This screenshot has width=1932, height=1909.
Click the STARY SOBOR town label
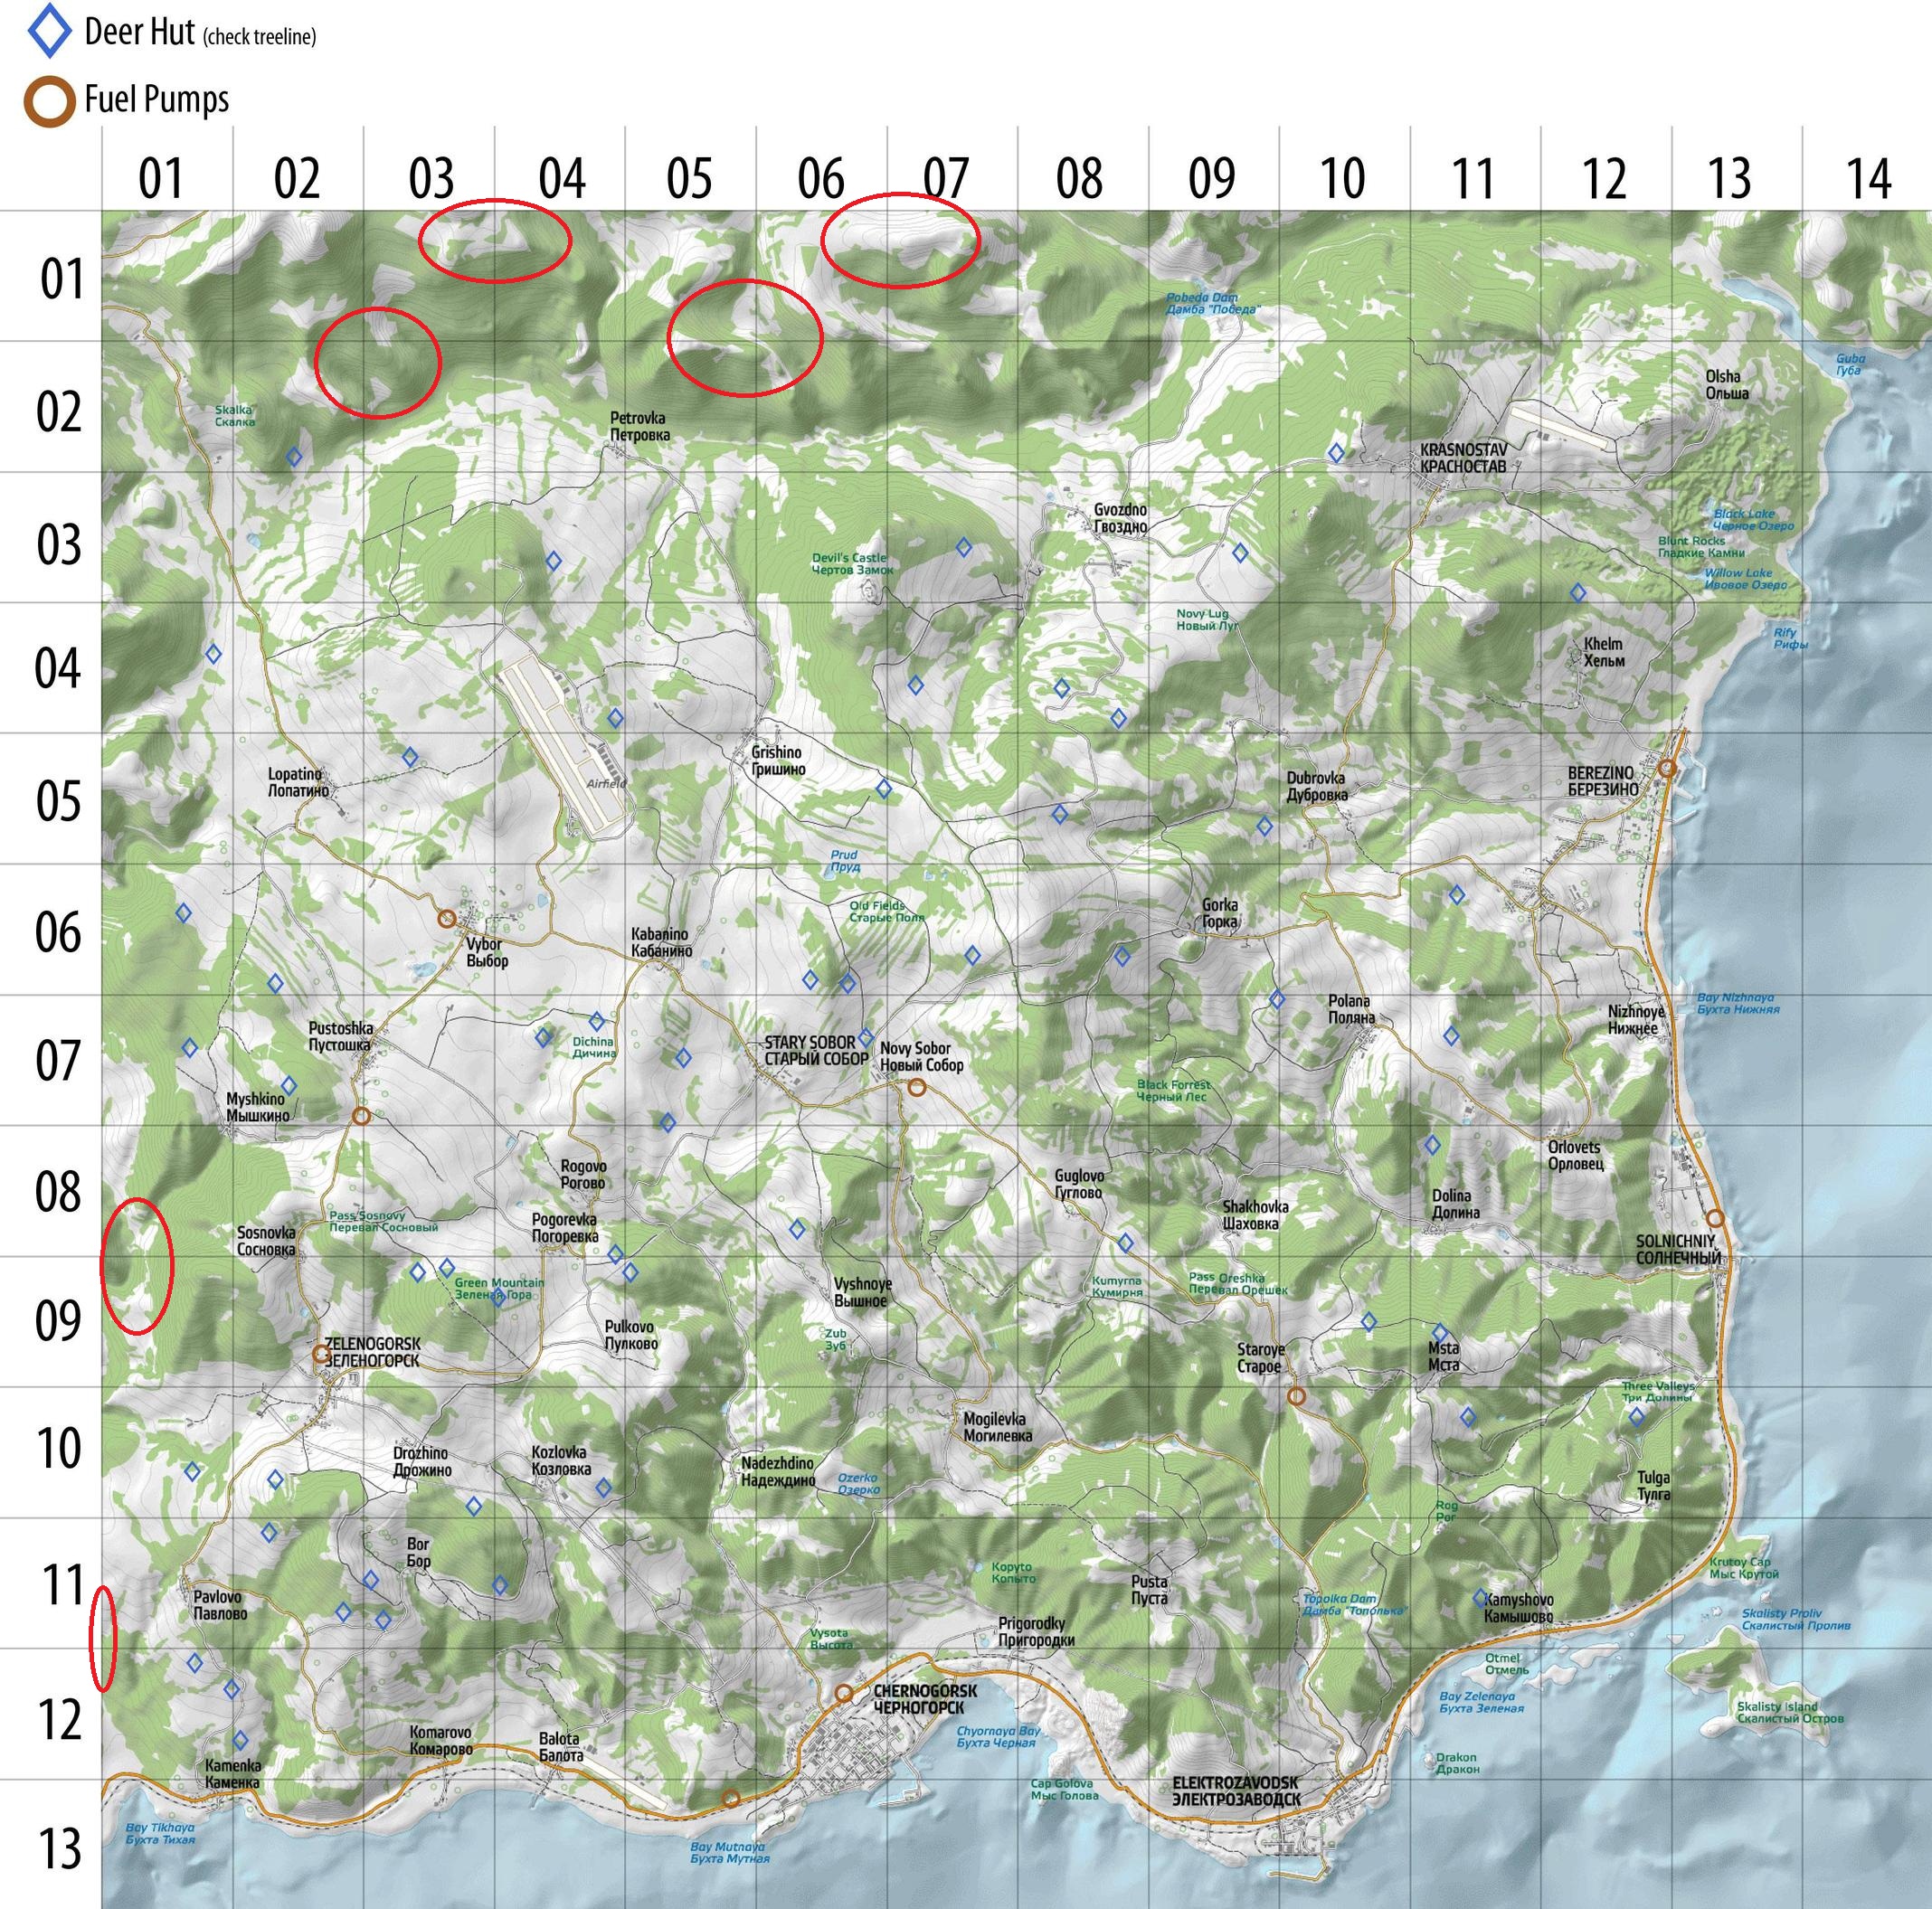click(815, 1050)
